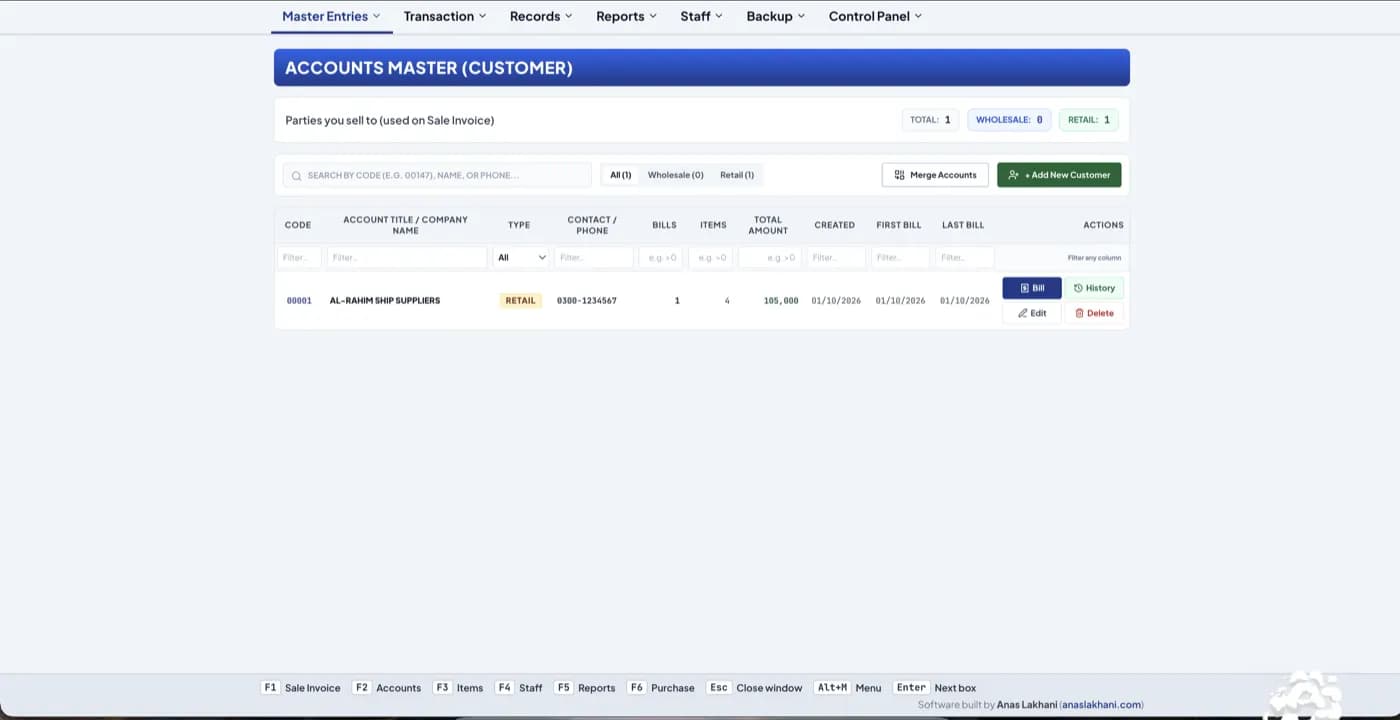
Task: Expand the Control Panel menu
Action: [875, 16]
